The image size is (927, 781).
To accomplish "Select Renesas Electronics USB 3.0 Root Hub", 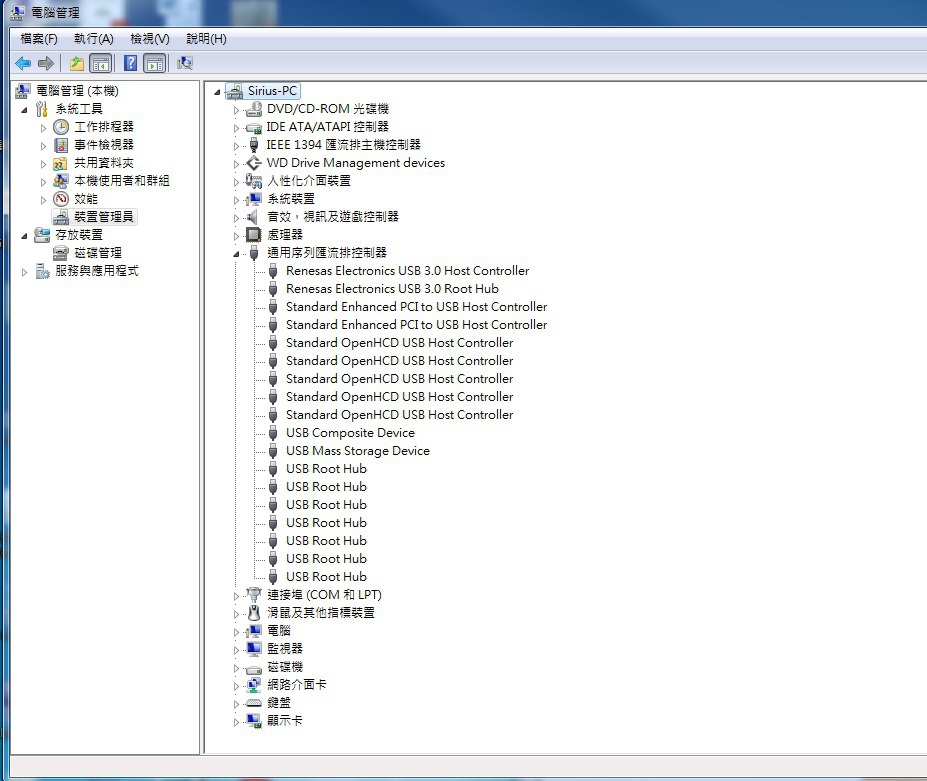I will click(392, 289).
